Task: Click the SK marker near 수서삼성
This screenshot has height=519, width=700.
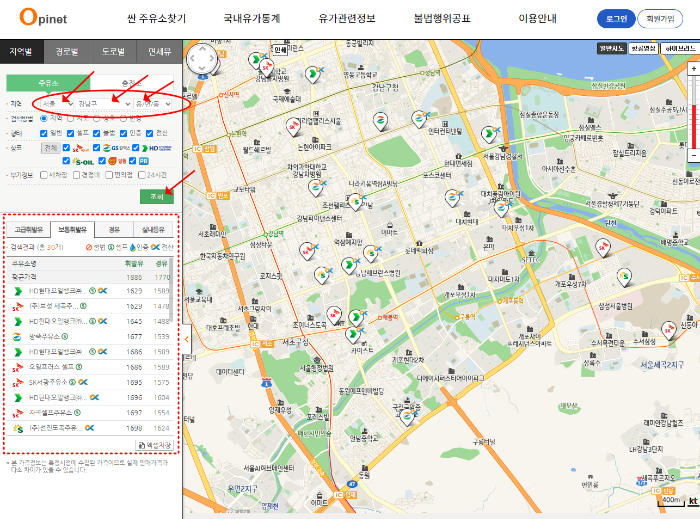Action: (x=669, y=330)
